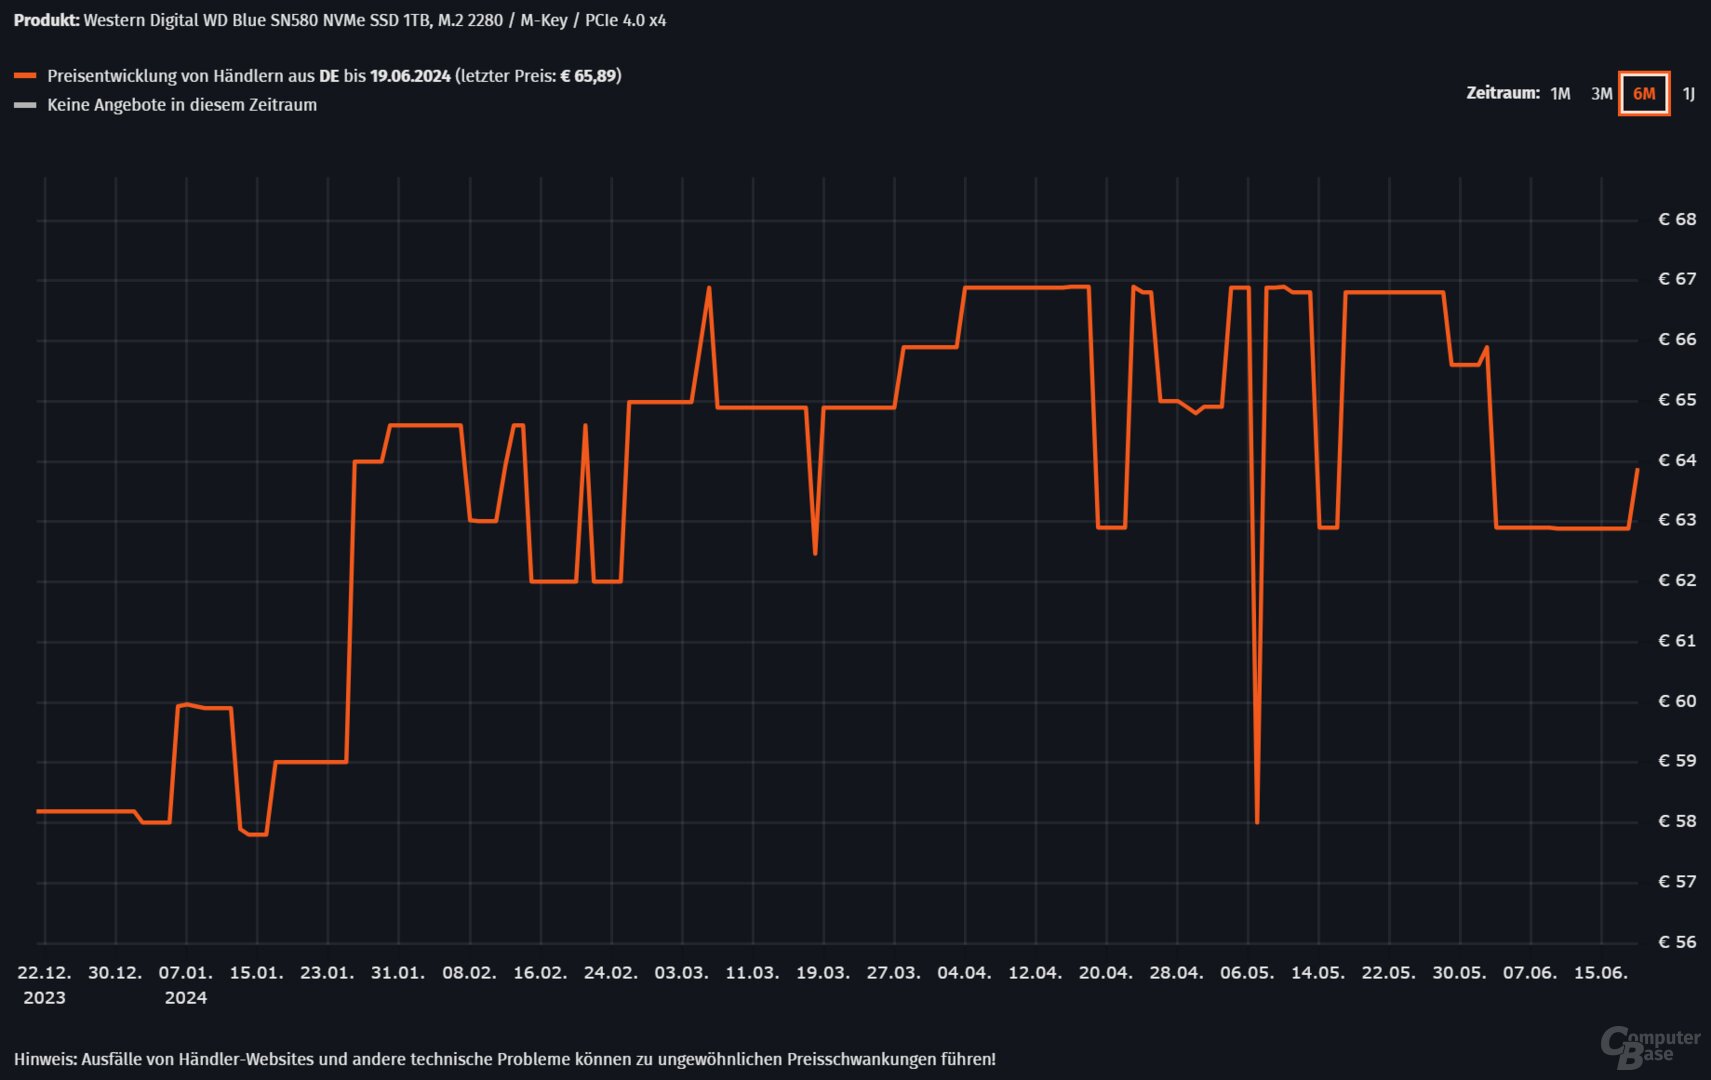The width and height of the screenshot is (1711, 1080).
Task: Click the ComputerBase watermark logo
Action: click(x=1650, y=1045)
